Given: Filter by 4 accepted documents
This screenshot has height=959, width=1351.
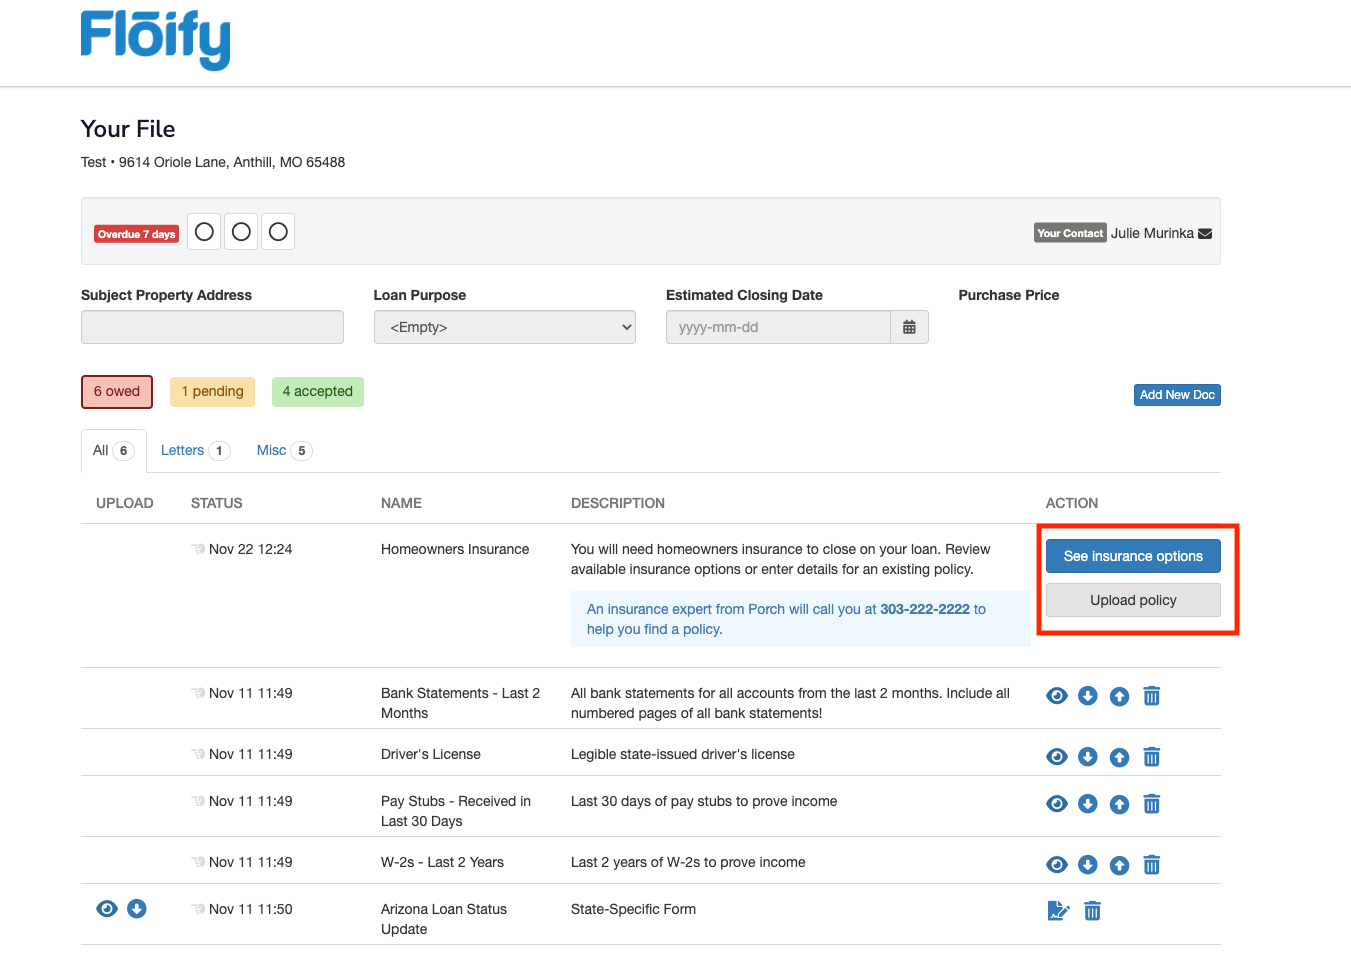Looking at the screenshot, I should pos(317,392).
